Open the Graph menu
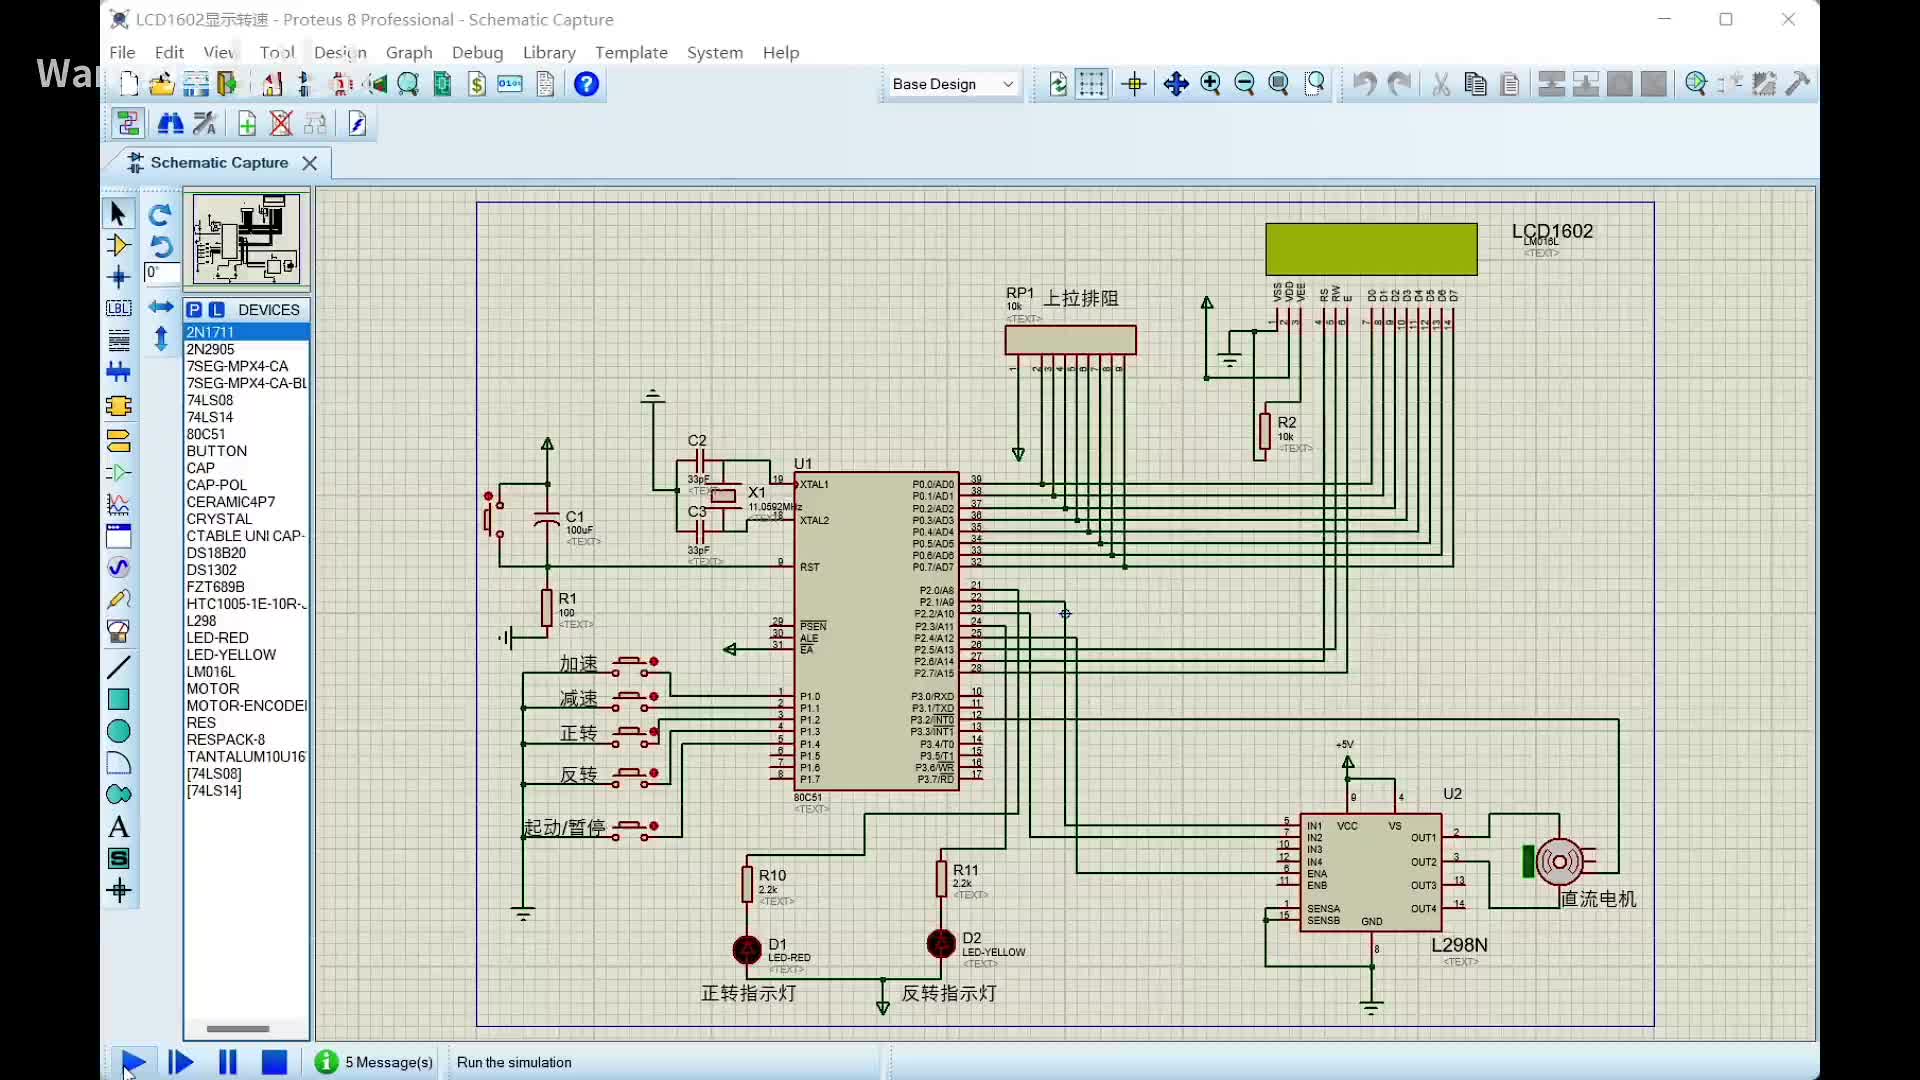Screen dimensions: 1920x1080 coord(409,52)
